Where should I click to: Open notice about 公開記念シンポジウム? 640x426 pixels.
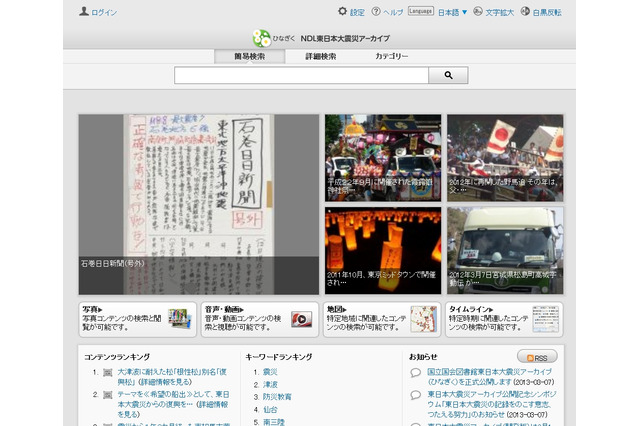(492, 404)
